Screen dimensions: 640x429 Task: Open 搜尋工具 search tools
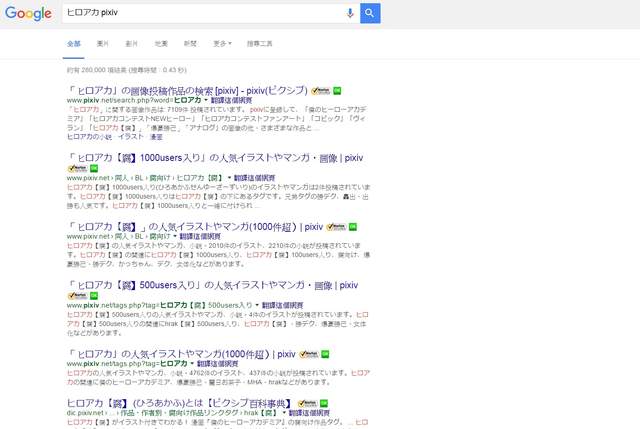tap(260, 44)
